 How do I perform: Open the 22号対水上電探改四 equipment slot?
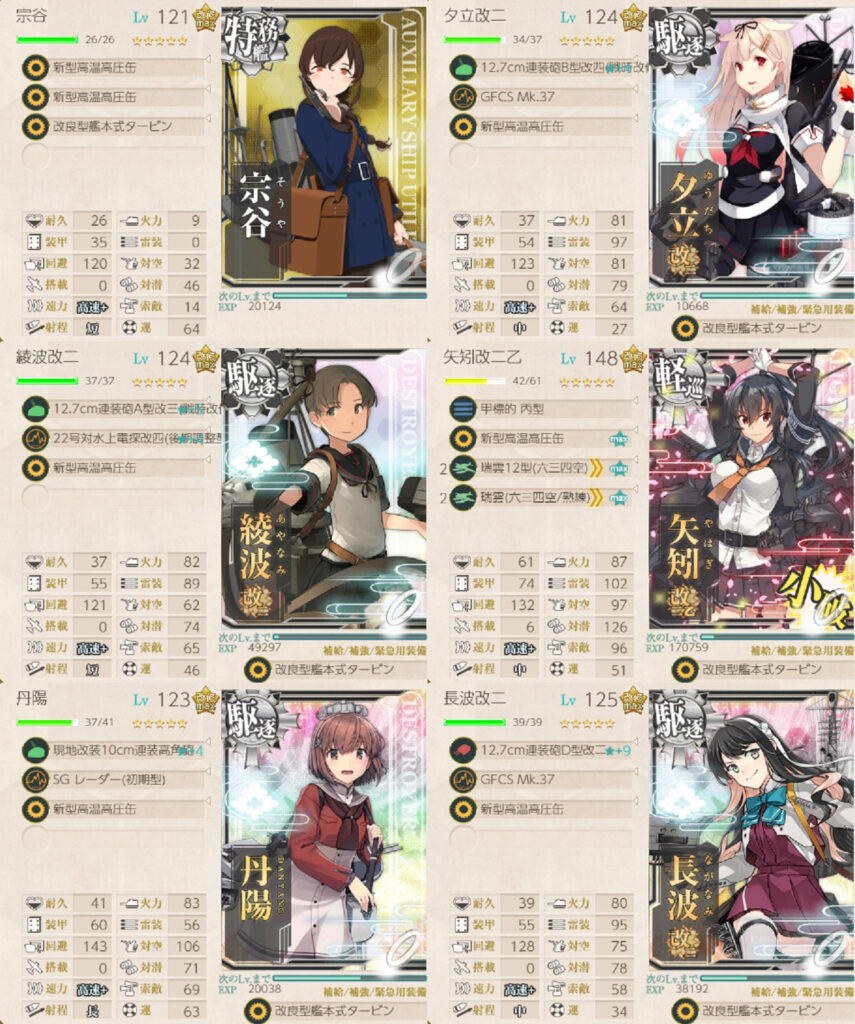[x=123, y=438]
